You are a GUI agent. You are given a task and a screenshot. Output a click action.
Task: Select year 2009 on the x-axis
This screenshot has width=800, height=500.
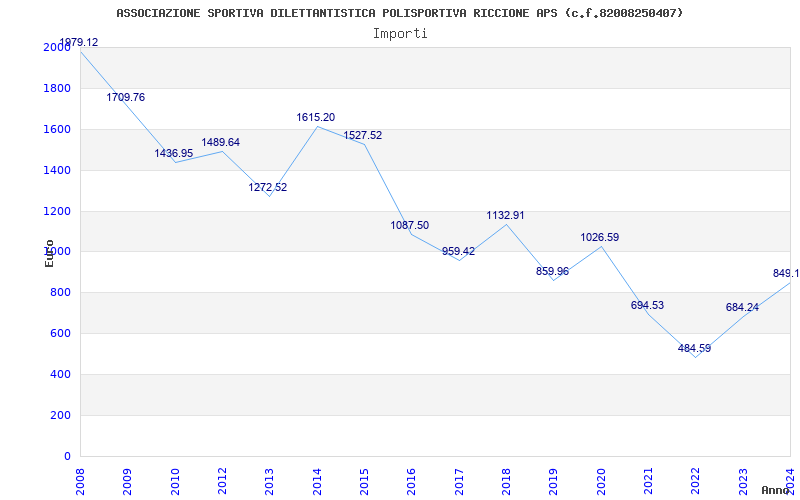tap(128, 481)
